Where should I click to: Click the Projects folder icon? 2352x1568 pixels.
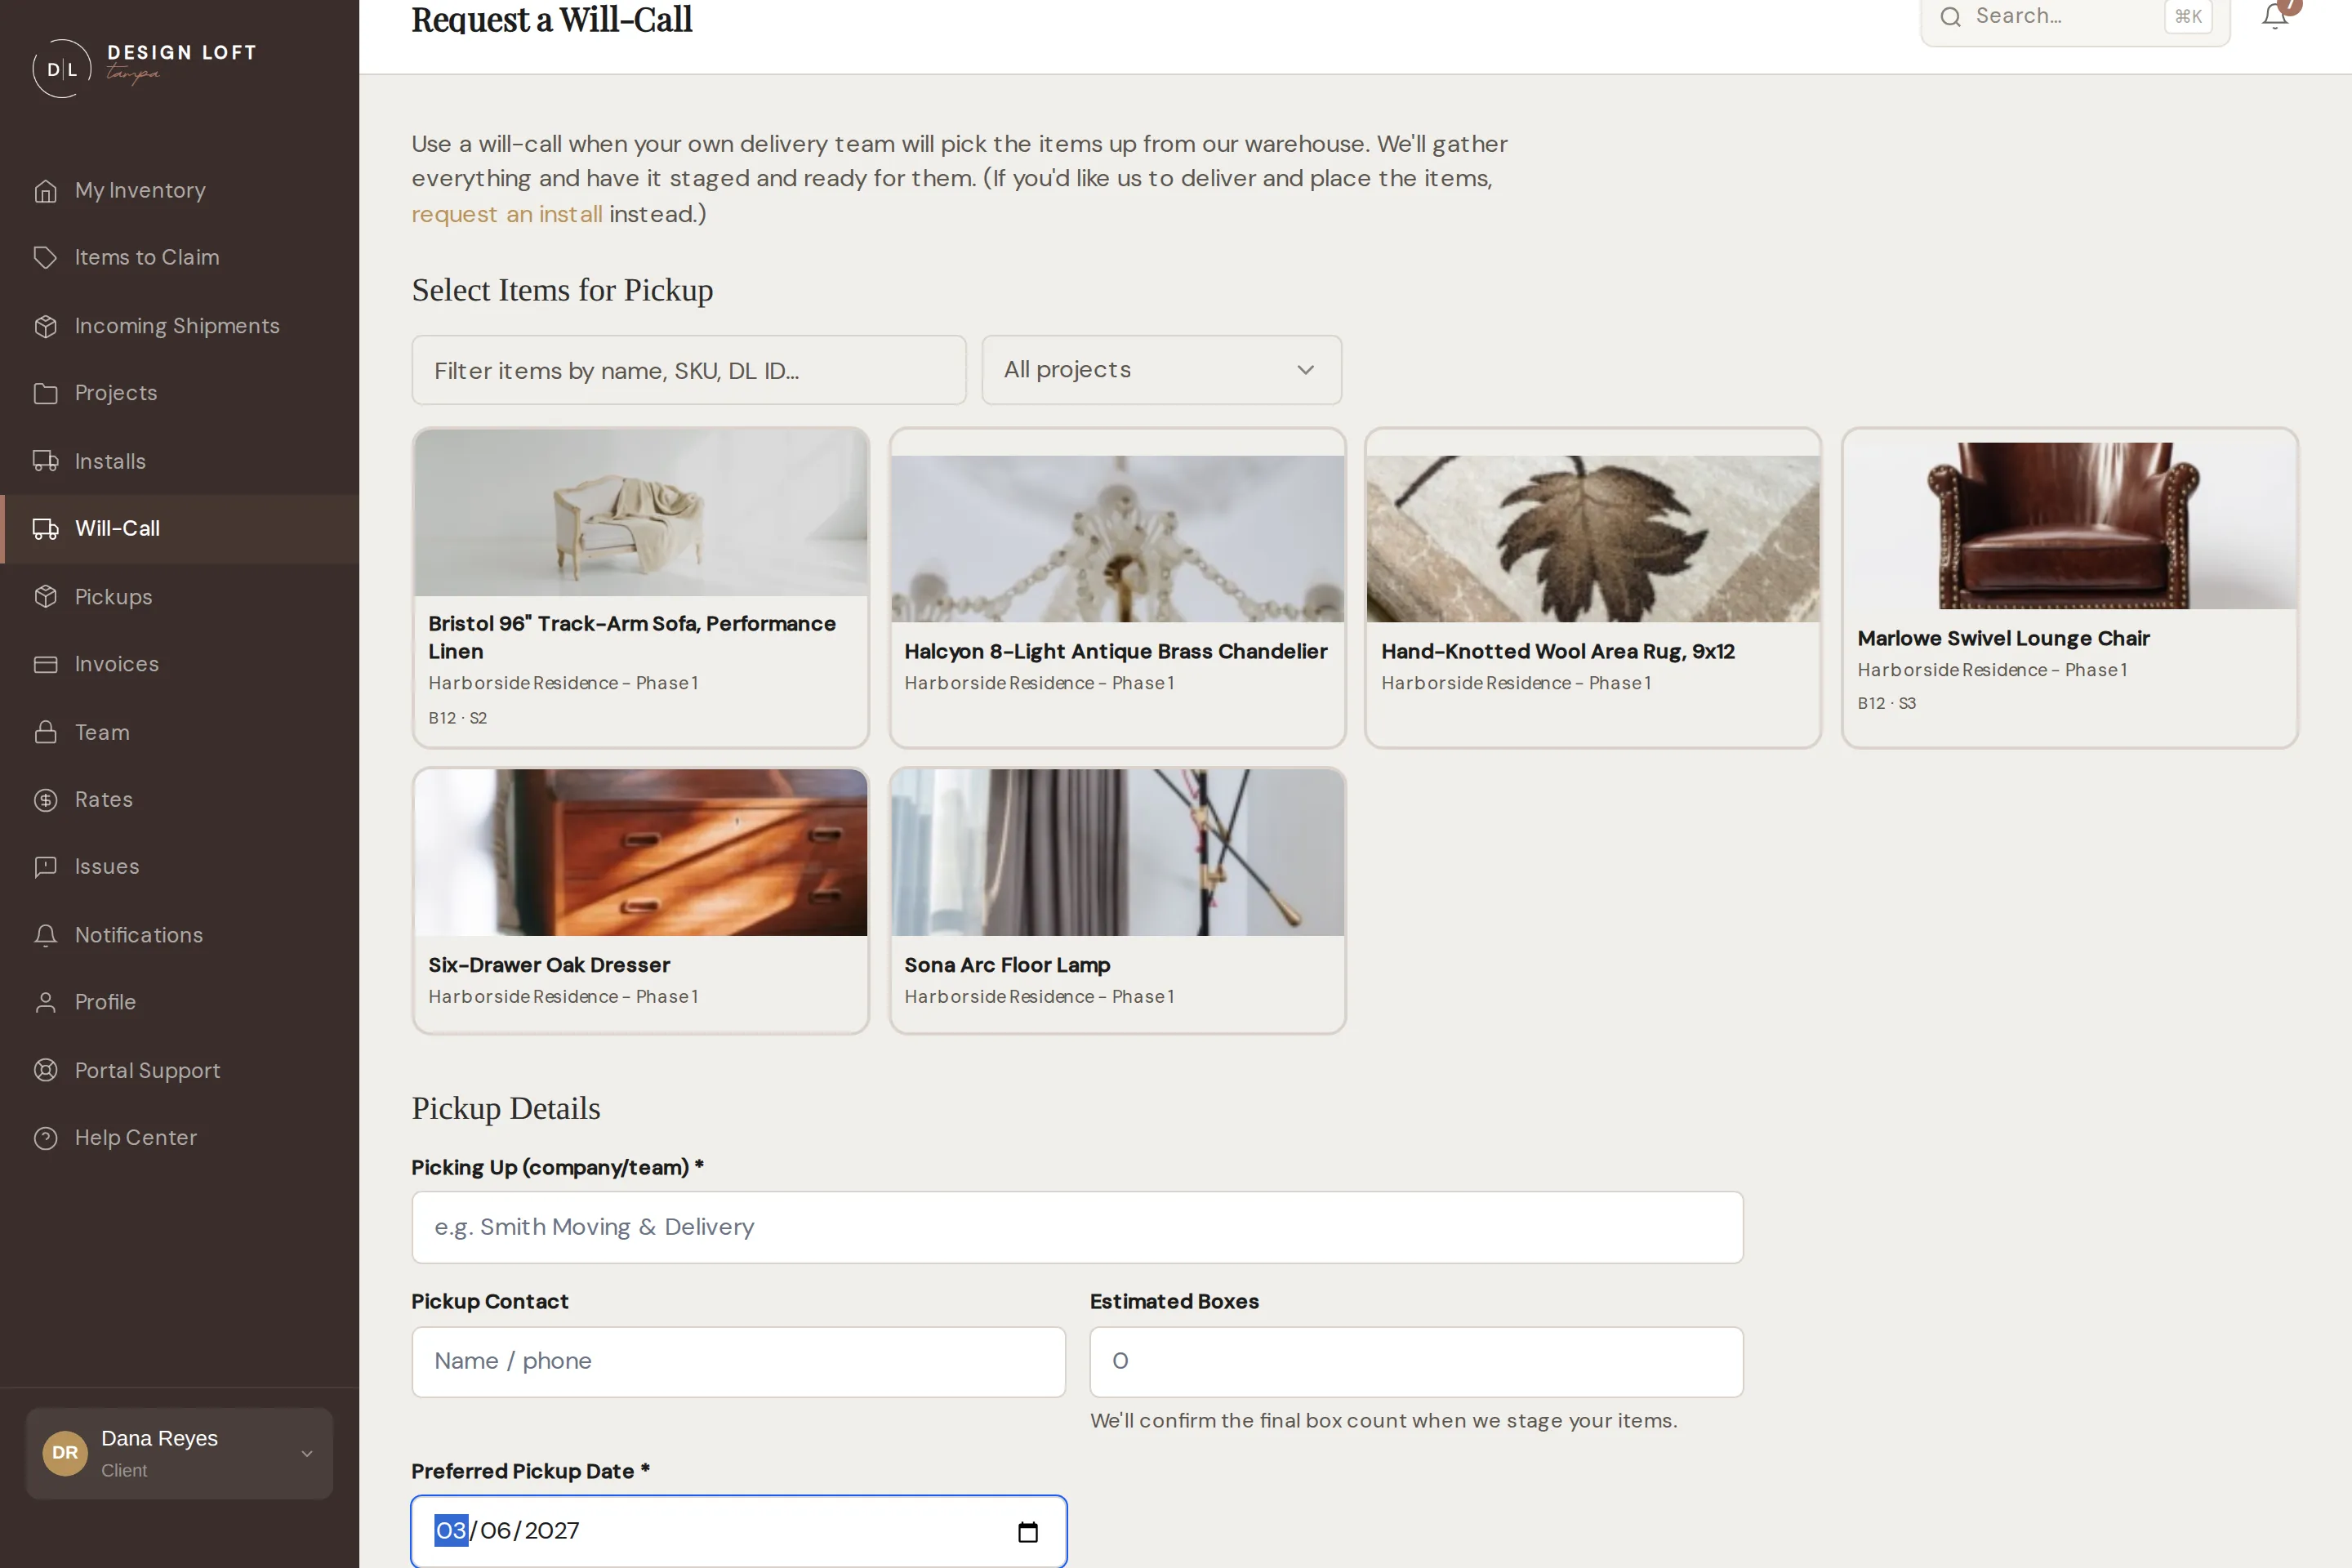coord(45,393)
